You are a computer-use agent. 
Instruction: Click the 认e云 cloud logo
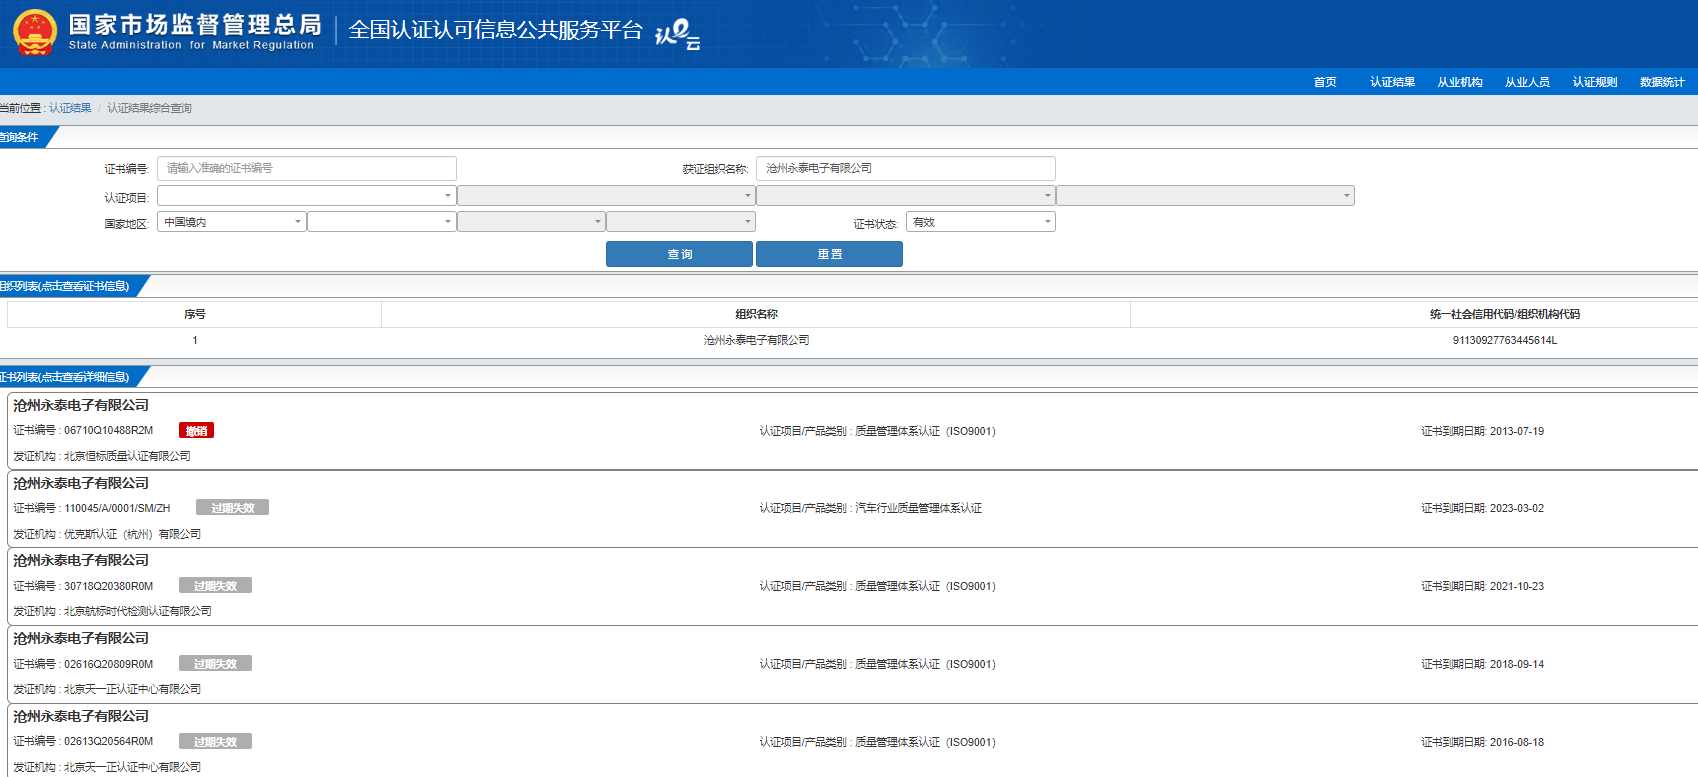(677, 34)
